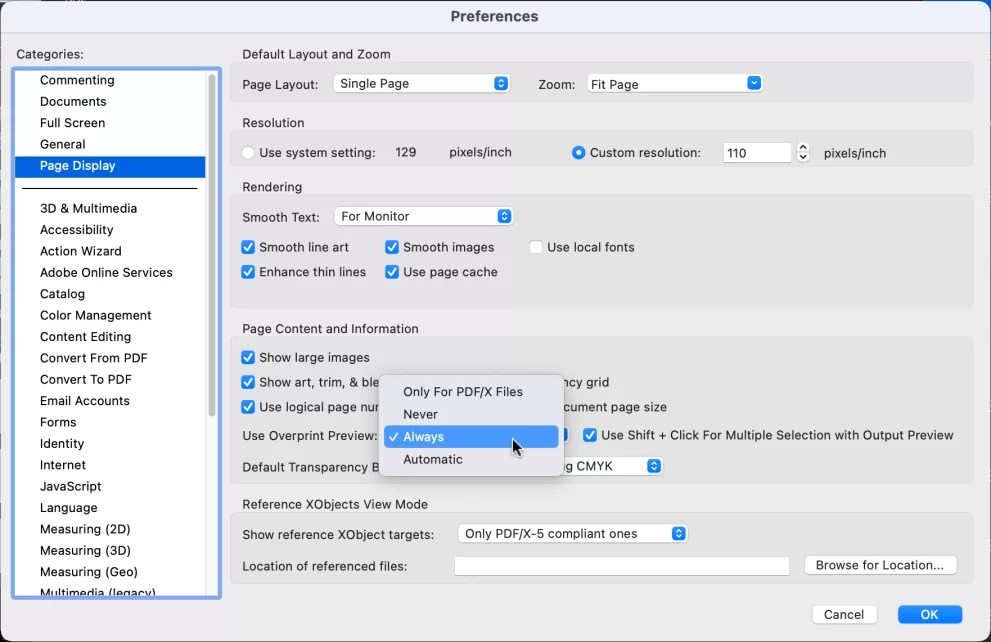Select the Color Management category
The height and width of the screenshot is (642, 991).
pos(94,315)
